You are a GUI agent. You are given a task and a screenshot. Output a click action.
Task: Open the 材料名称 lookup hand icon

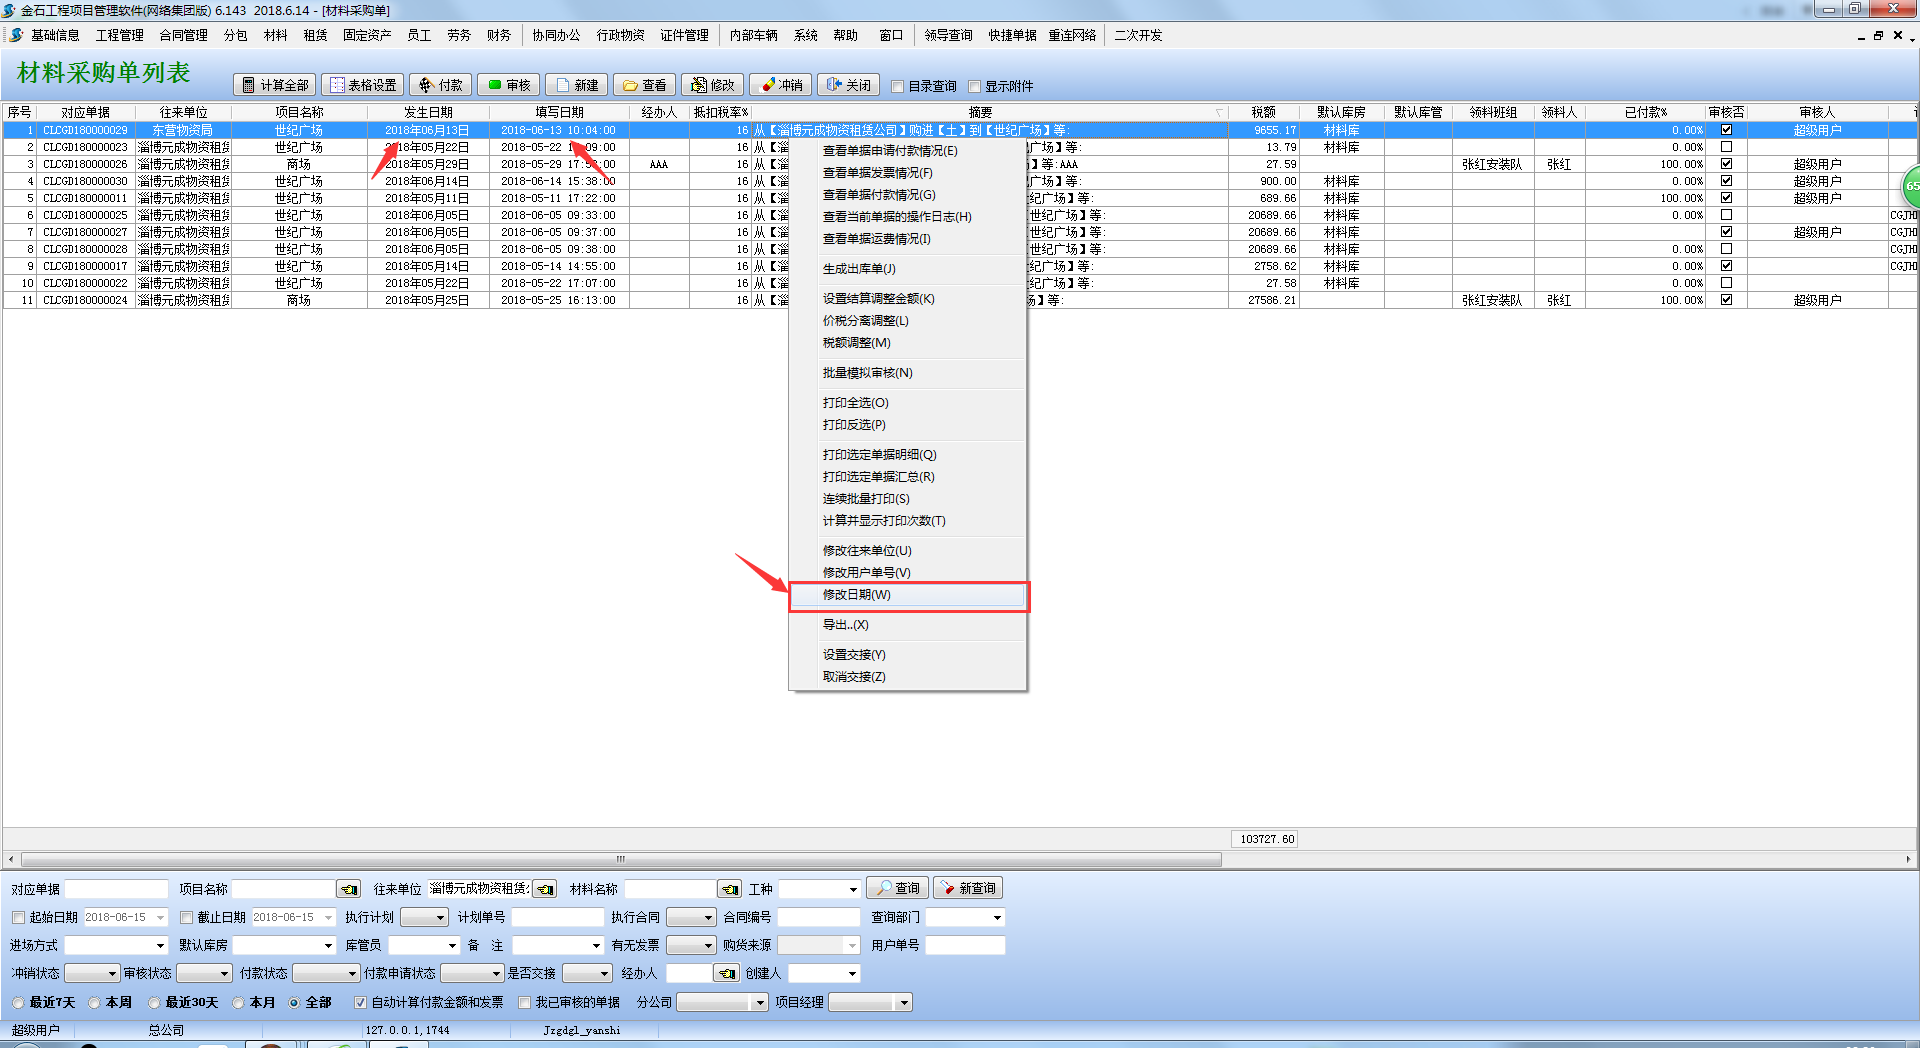(730, 889)
